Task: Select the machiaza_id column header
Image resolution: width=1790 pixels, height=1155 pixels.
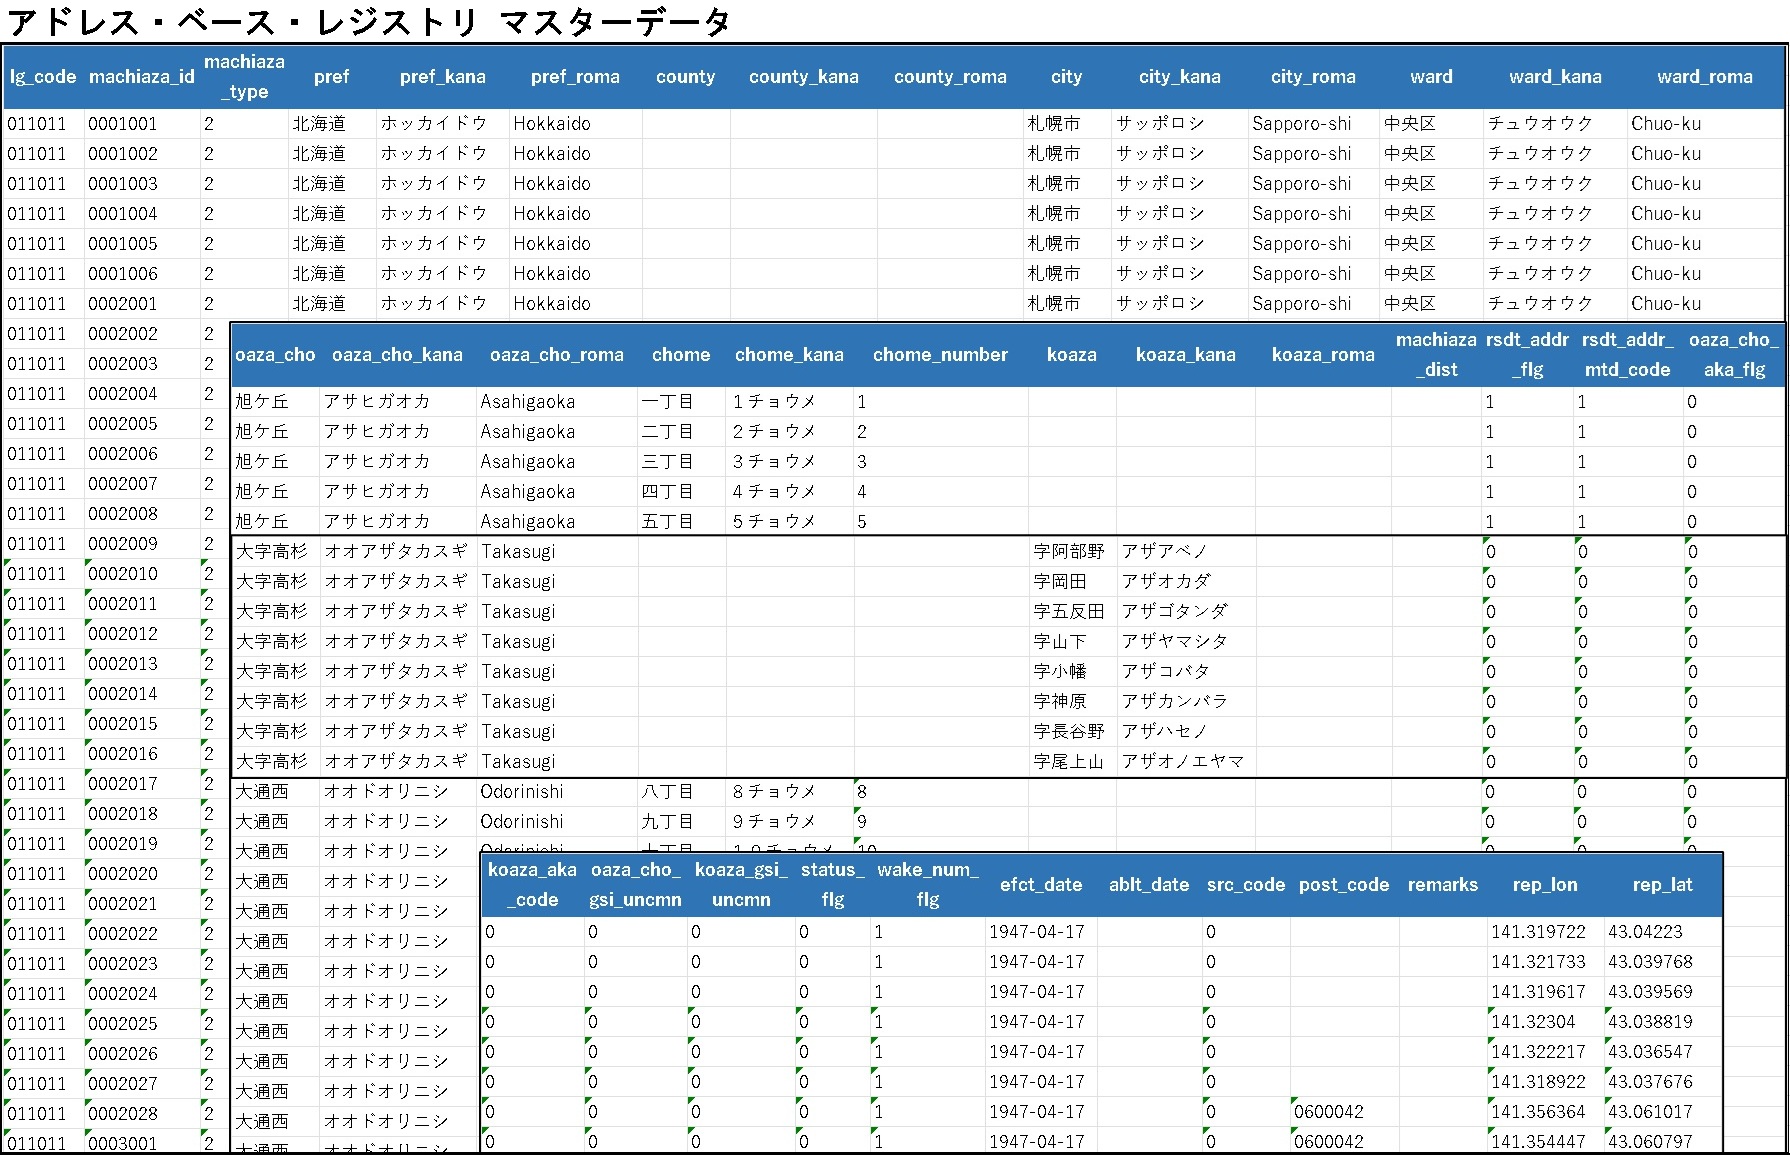Action: 141,77
